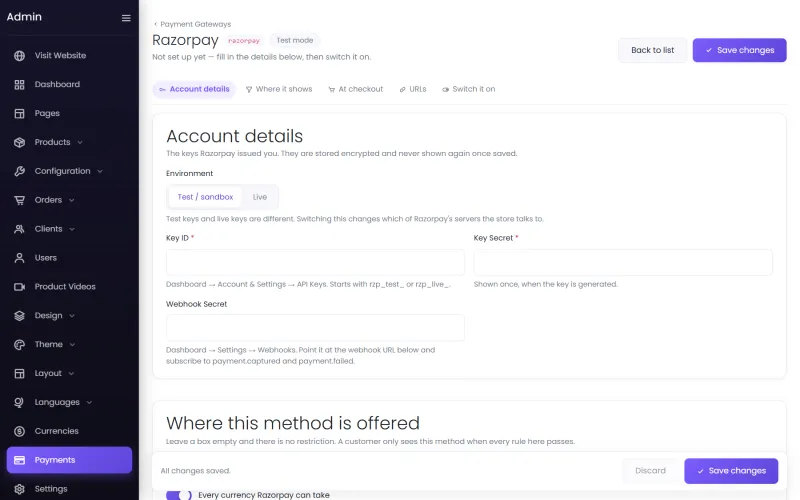Toggle Every currency Razorpay can take switch

(179, 495)
